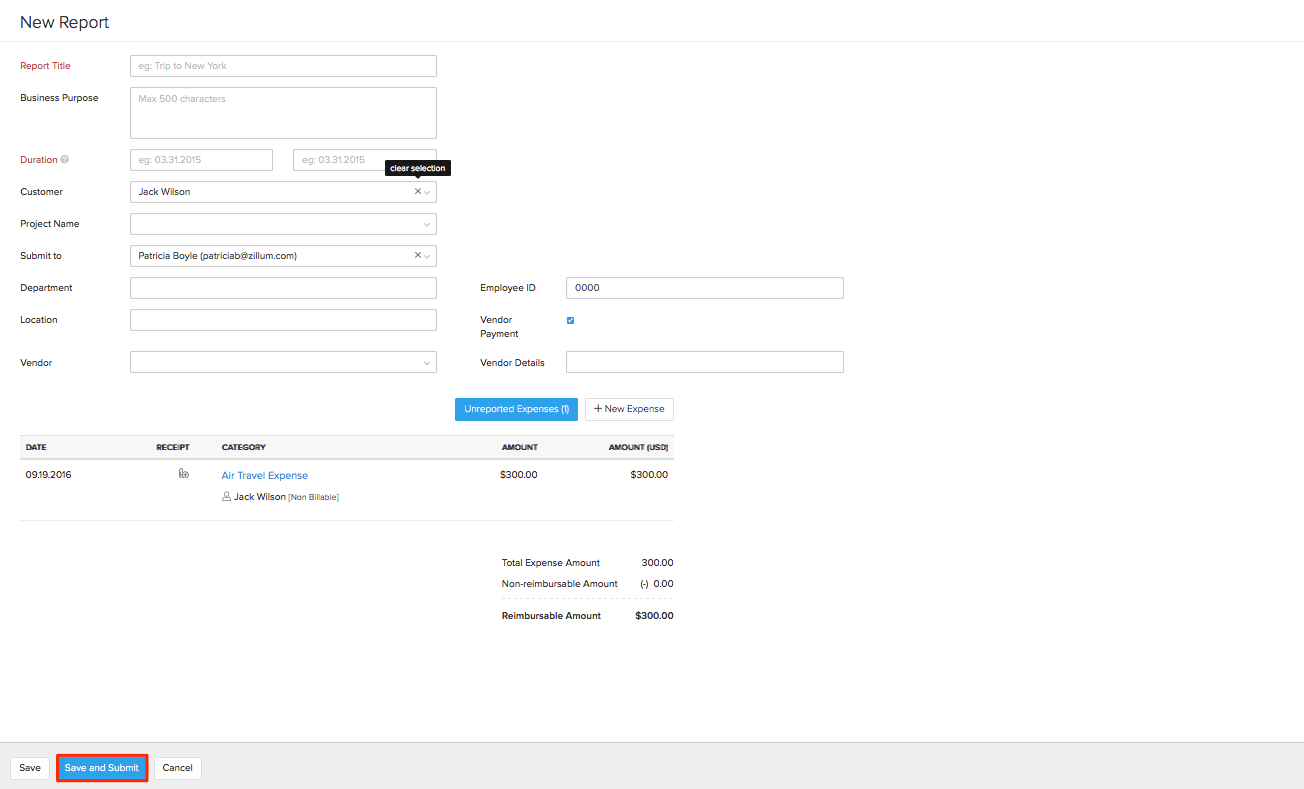Clear the Patricia Boyle approver selection

point(417,255)
